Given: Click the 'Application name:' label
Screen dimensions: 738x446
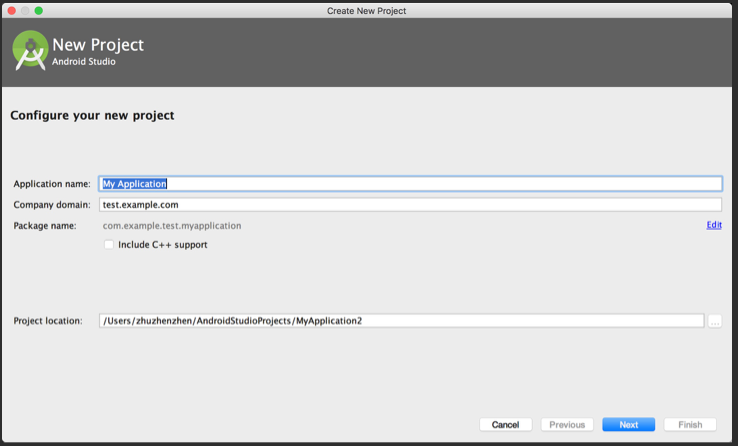Looking at the screenshot, I should pyautogui.click(x=52, y=184).
